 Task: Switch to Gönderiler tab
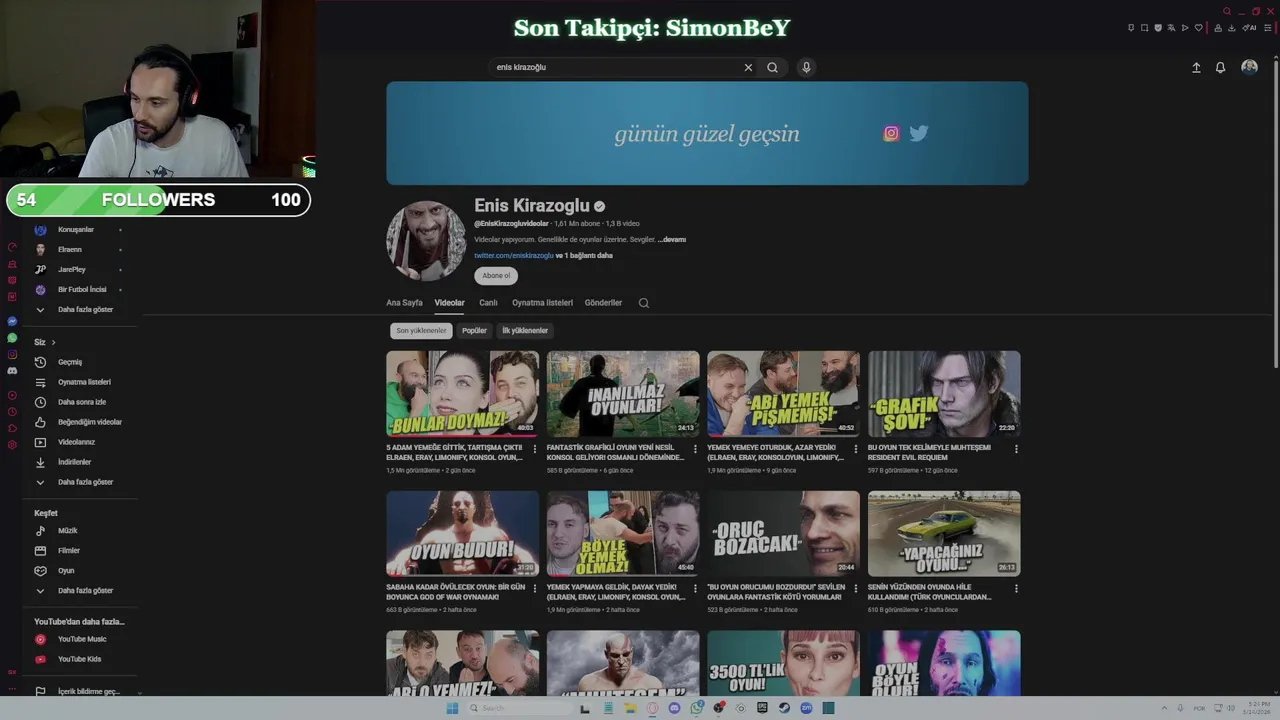[x=603, y=303]
